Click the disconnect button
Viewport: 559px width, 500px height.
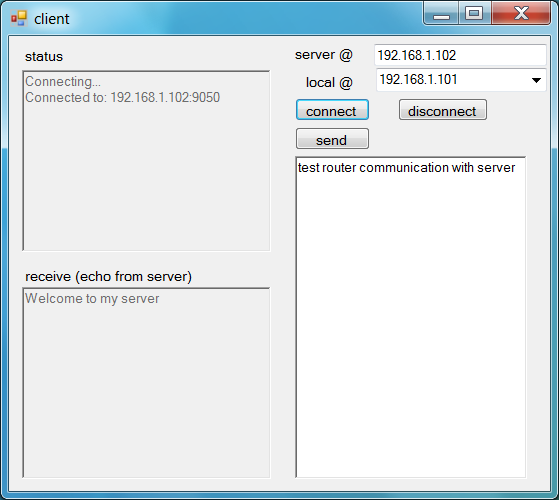point(442,110)
